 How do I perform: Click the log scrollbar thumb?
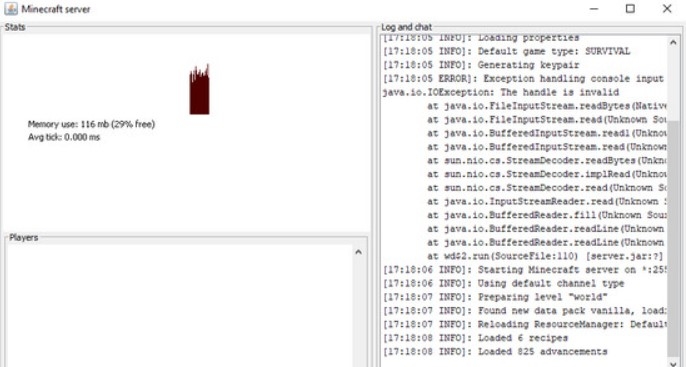[673, 238]
